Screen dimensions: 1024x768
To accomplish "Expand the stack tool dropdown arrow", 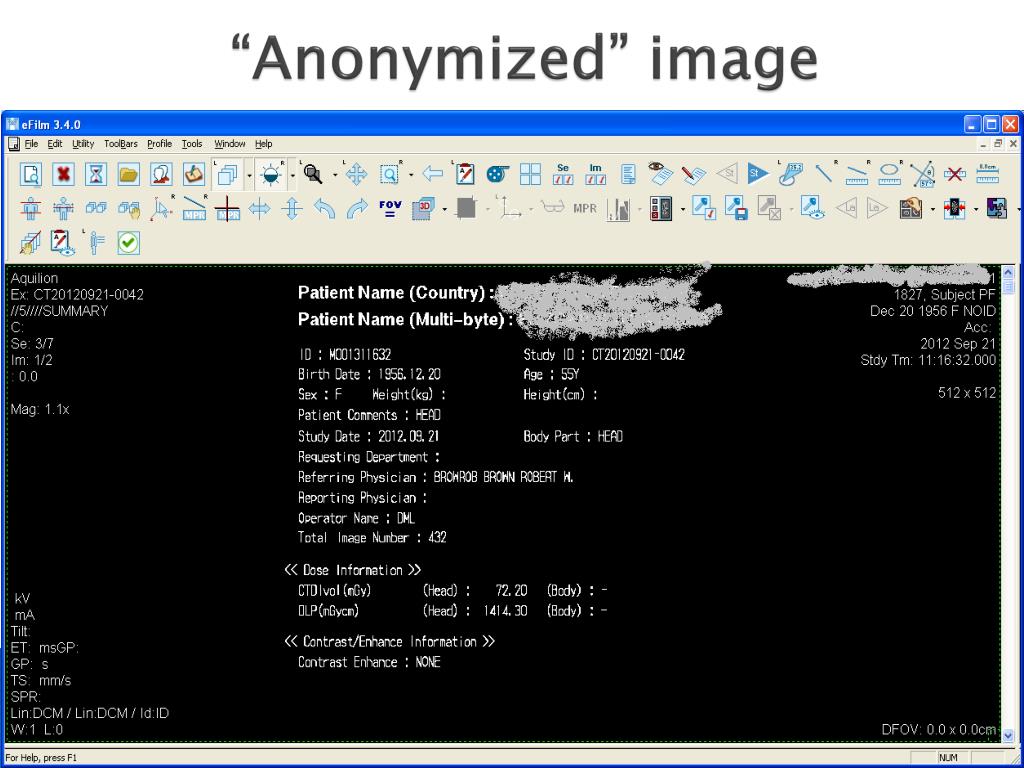I will click(249, 175).
